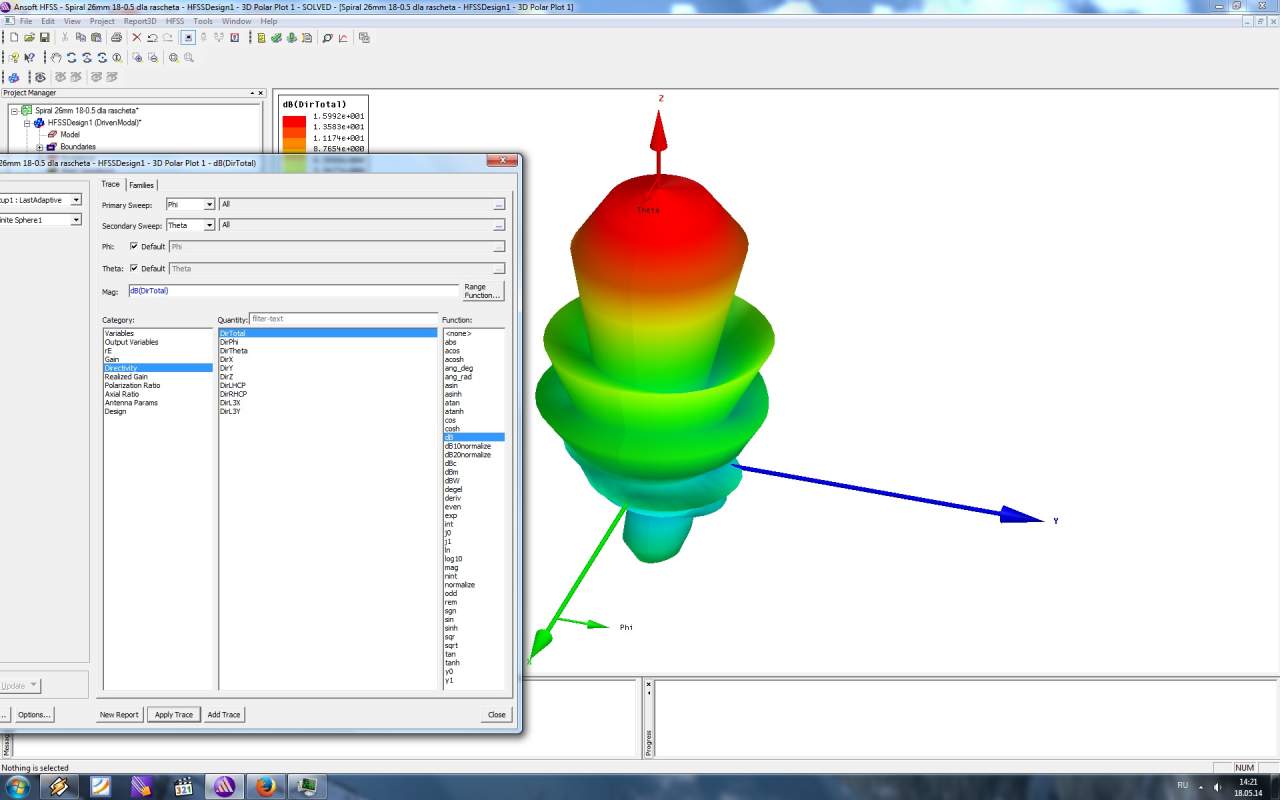
Task: Switch to the Families tab
Action: 142,185
